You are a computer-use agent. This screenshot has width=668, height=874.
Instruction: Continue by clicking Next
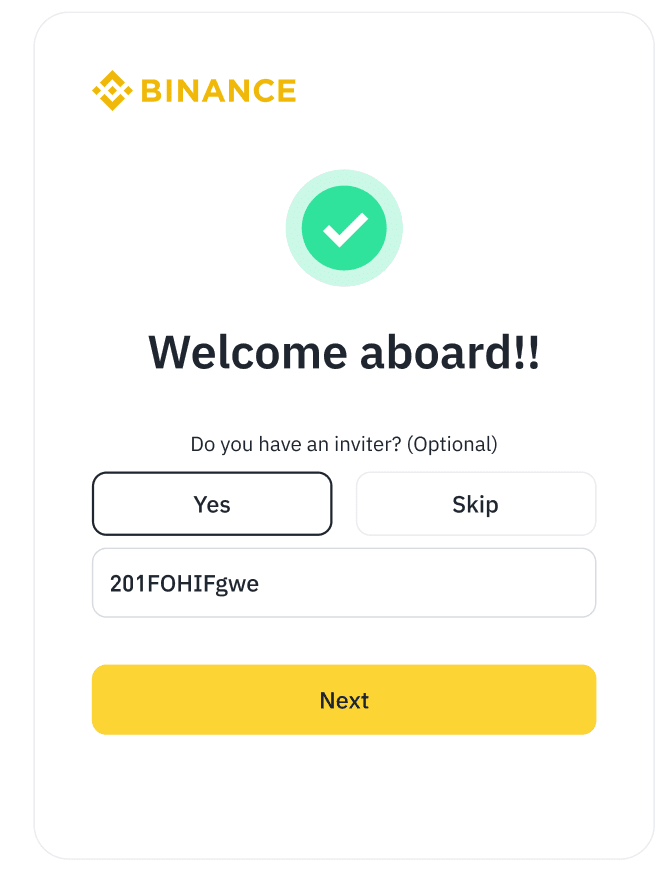tap(344, 700)
